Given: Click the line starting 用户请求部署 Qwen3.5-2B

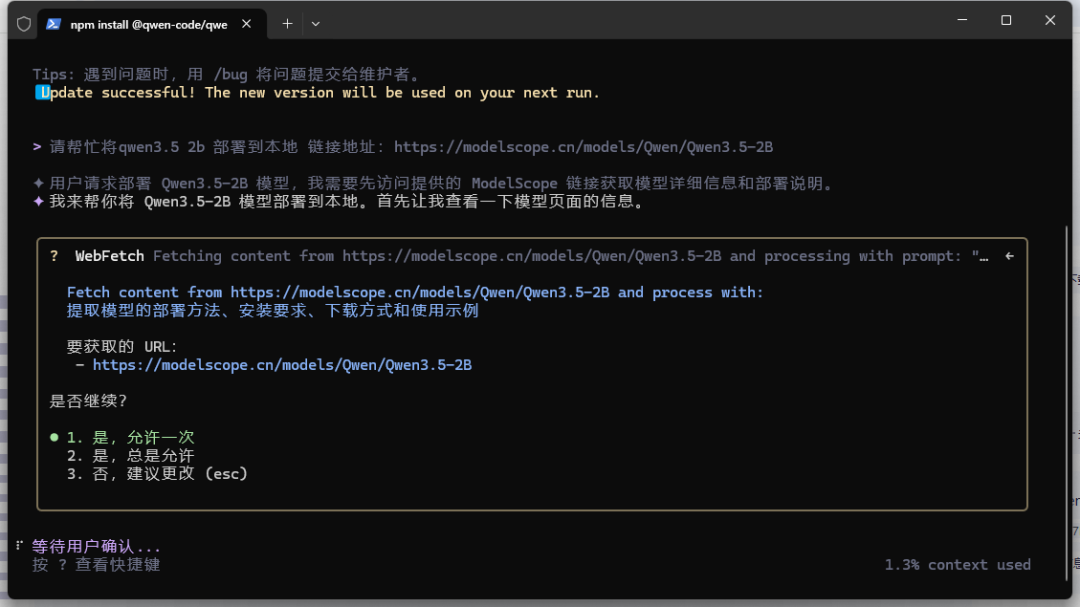Looking at the screenshot, I should 441,183.
